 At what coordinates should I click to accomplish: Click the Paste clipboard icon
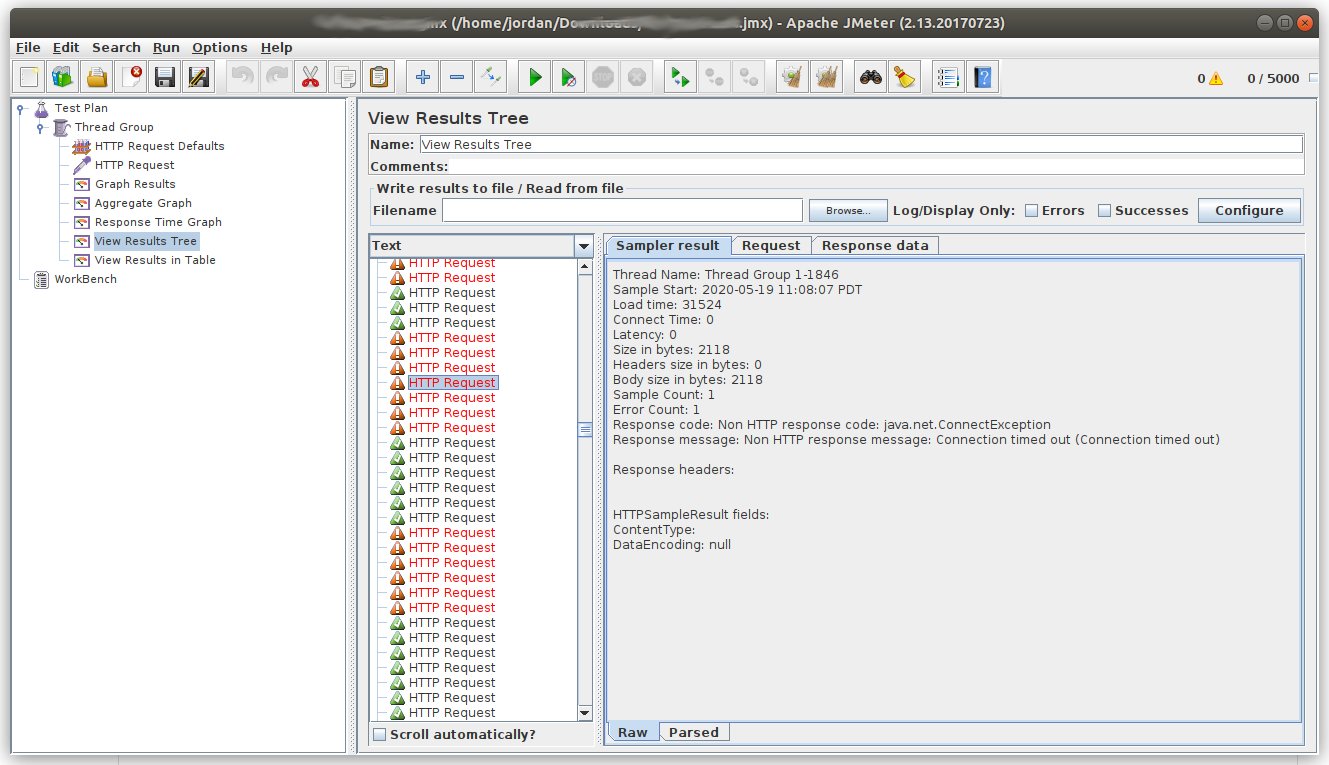point(379,77)
